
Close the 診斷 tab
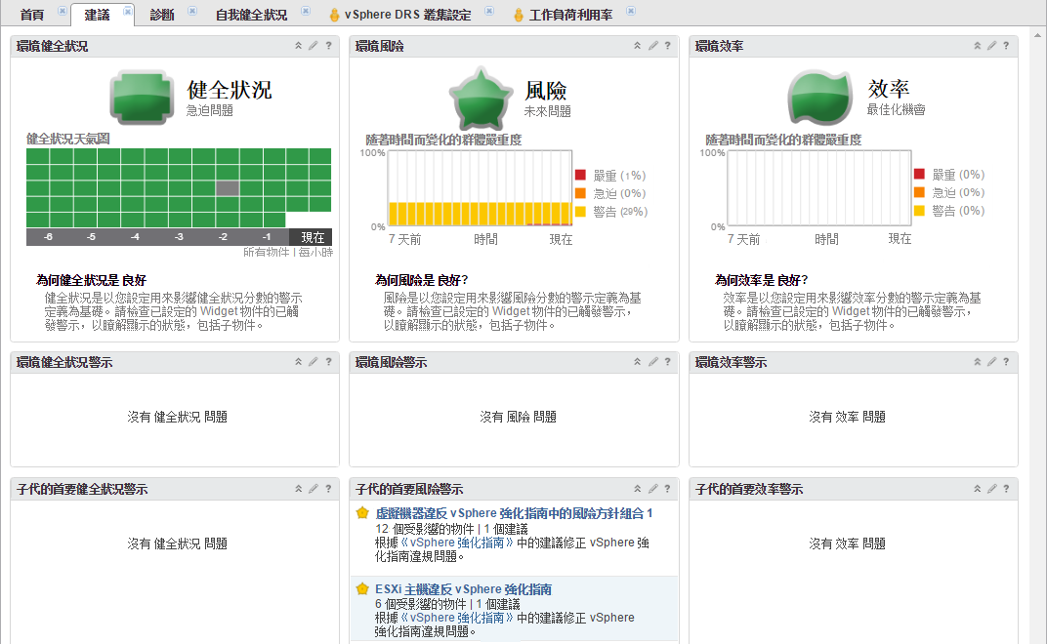coord(192,11)
